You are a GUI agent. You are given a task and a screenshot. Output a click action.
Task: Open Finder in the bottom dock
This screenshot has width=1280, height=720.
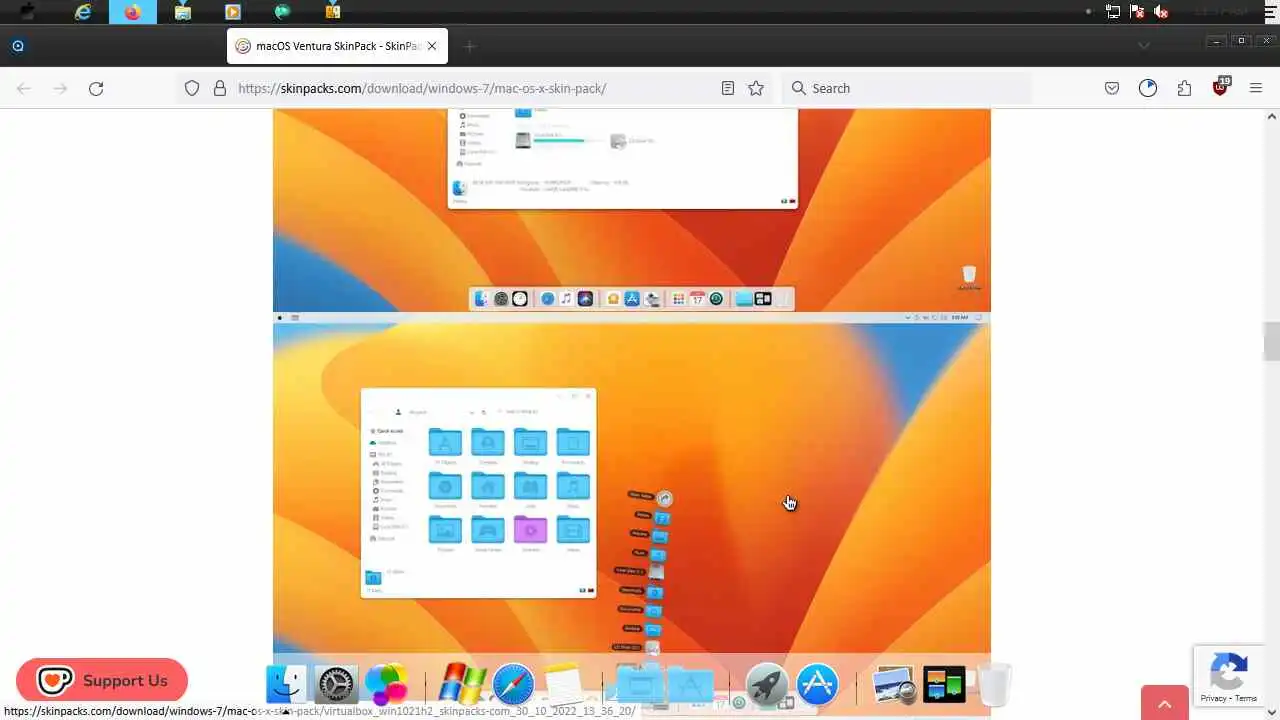tap(286, 685)
